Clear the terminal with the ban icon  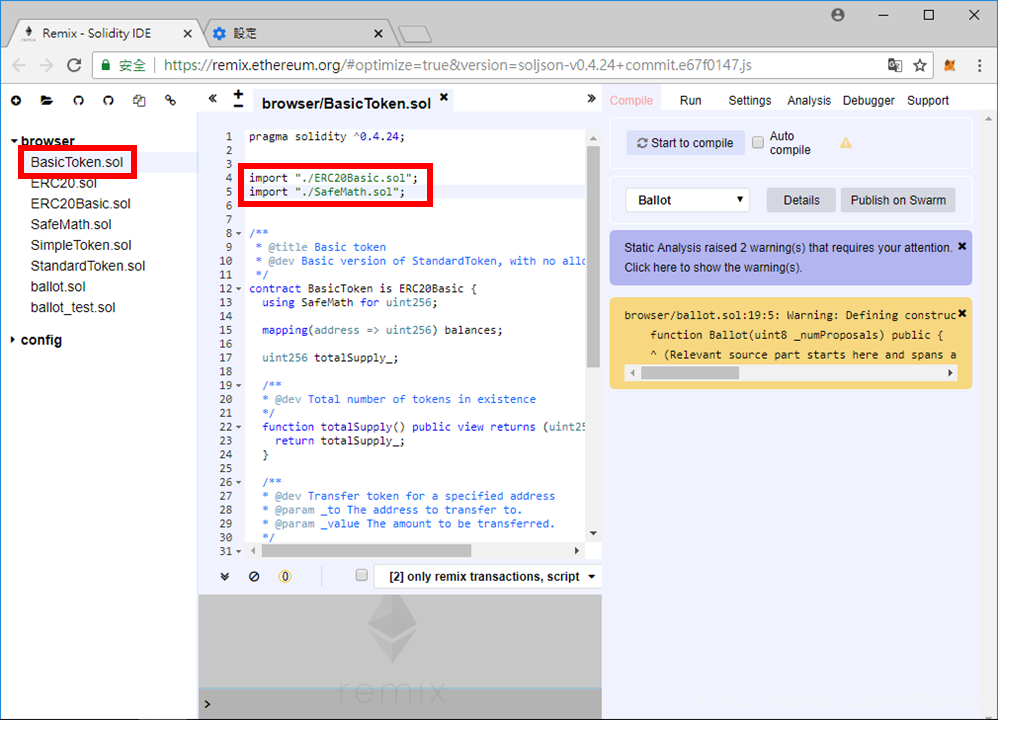(254, 576)
